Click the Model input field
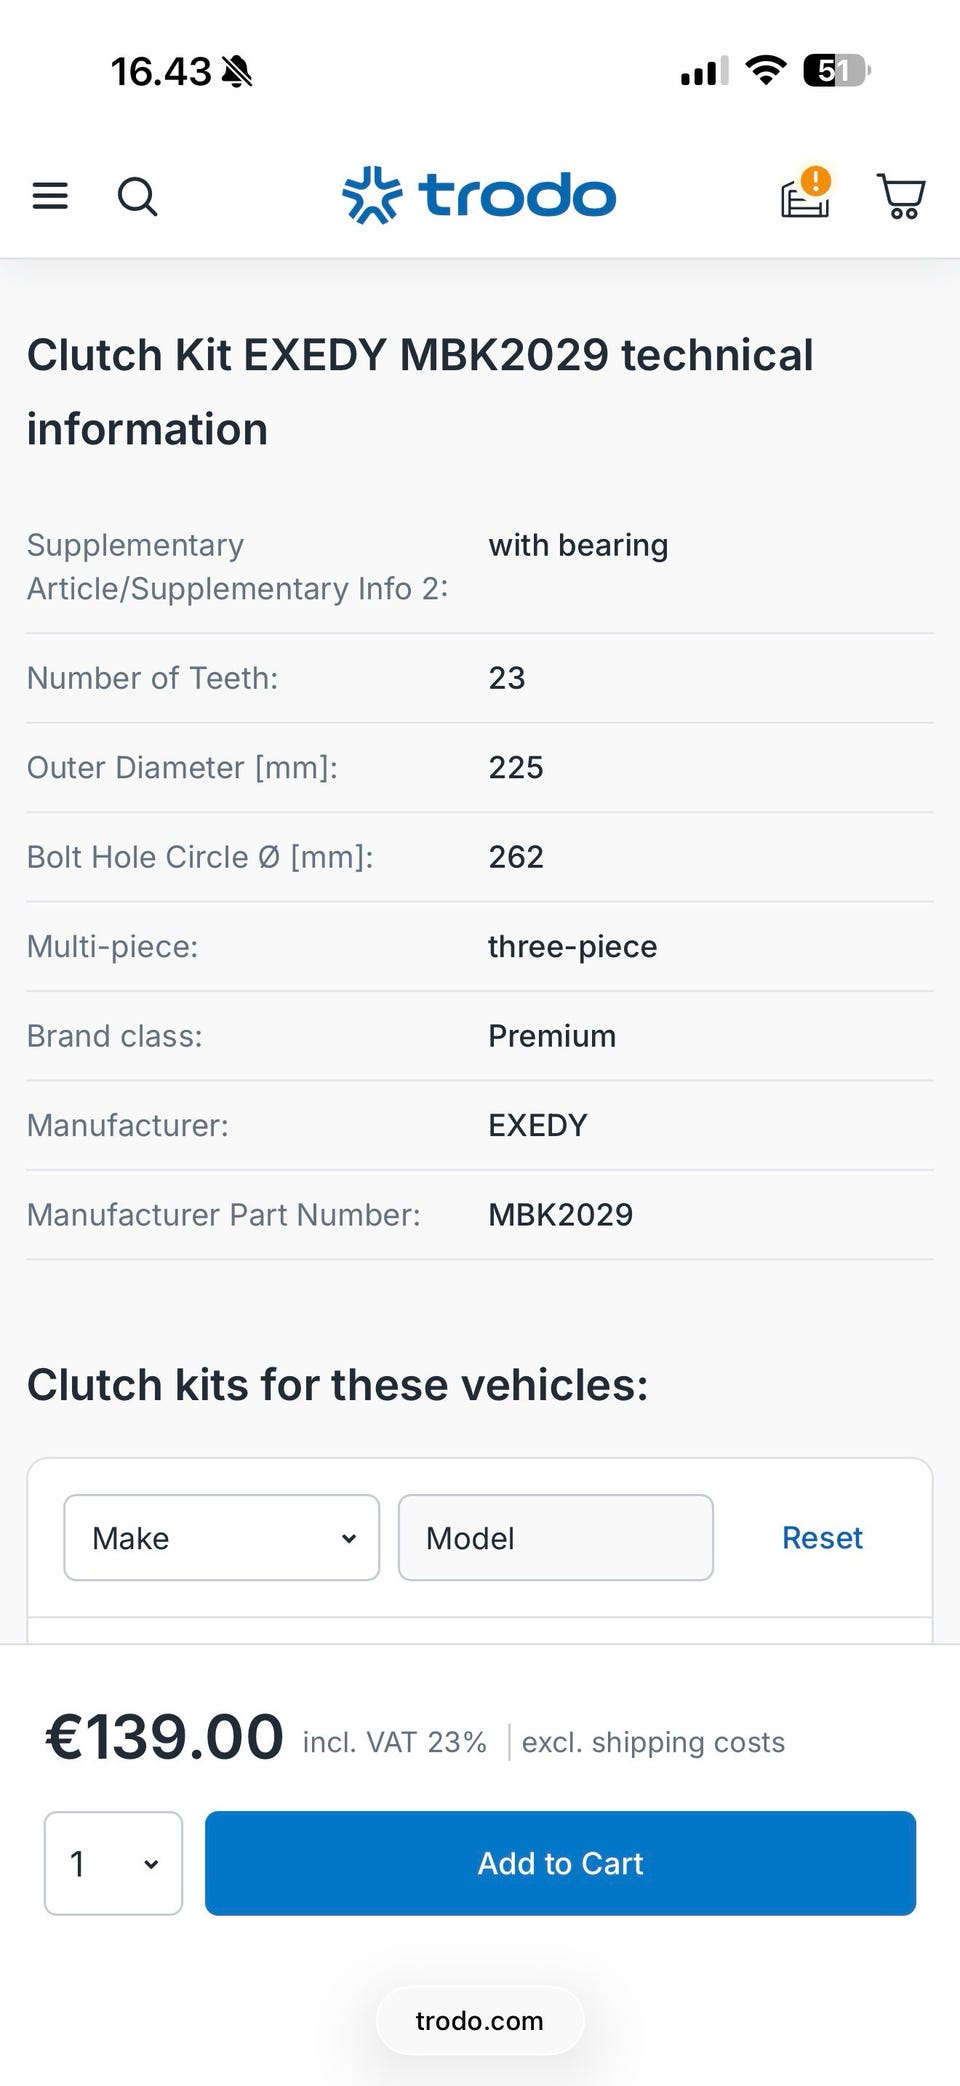The image size is (960, 2086). click(x=556, y=1538)
